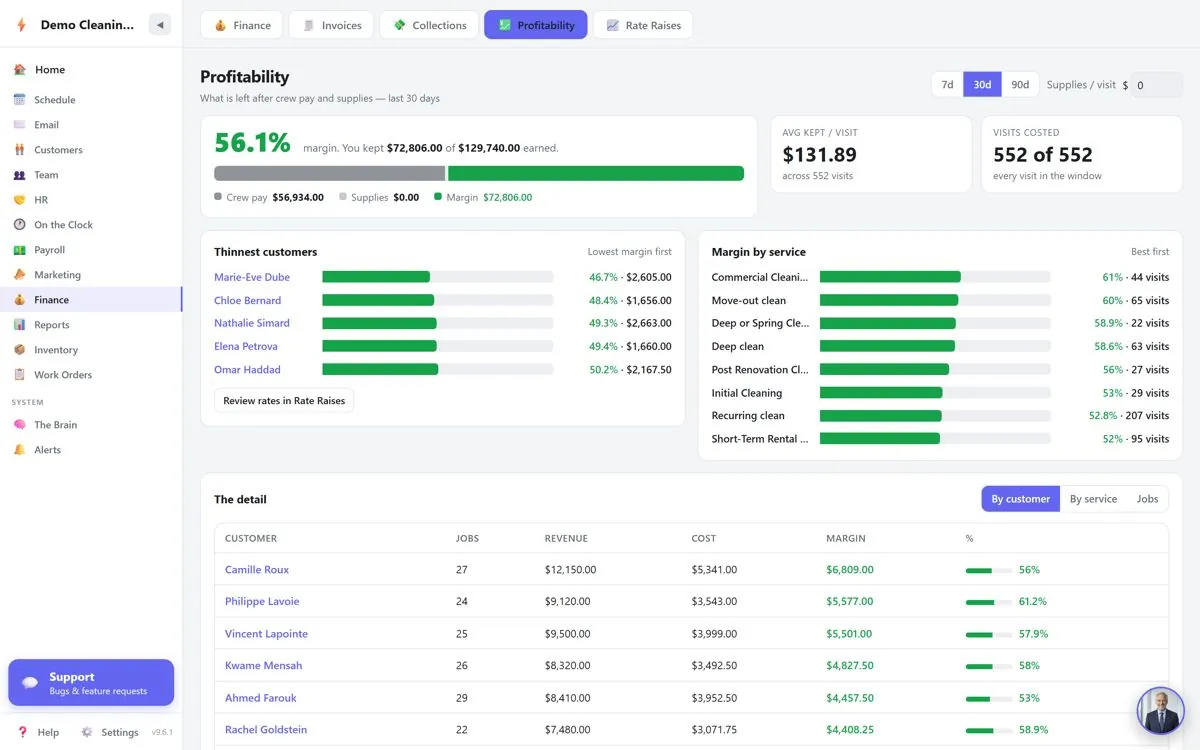This screenshot has width=1200, height=750.
Task: Click Omar Haddad's 50.2% margin value
Action: [603, 370]
